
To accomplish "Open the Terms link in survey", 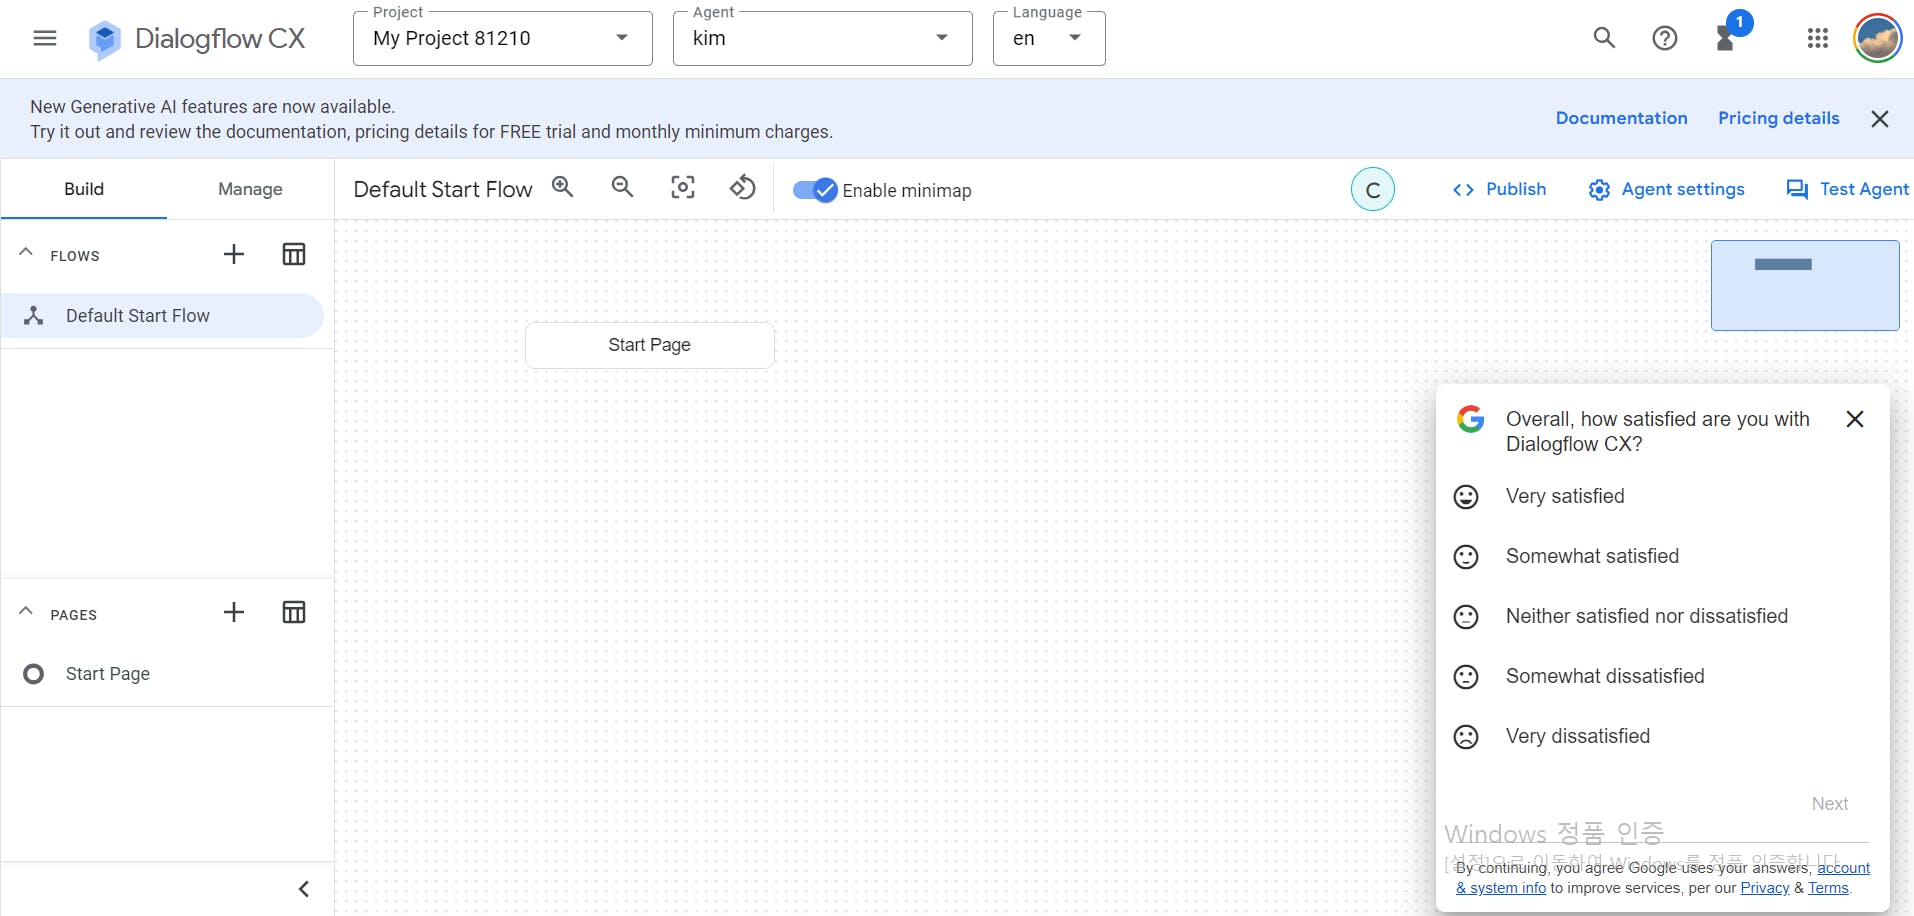I will tap(1828, 888).
